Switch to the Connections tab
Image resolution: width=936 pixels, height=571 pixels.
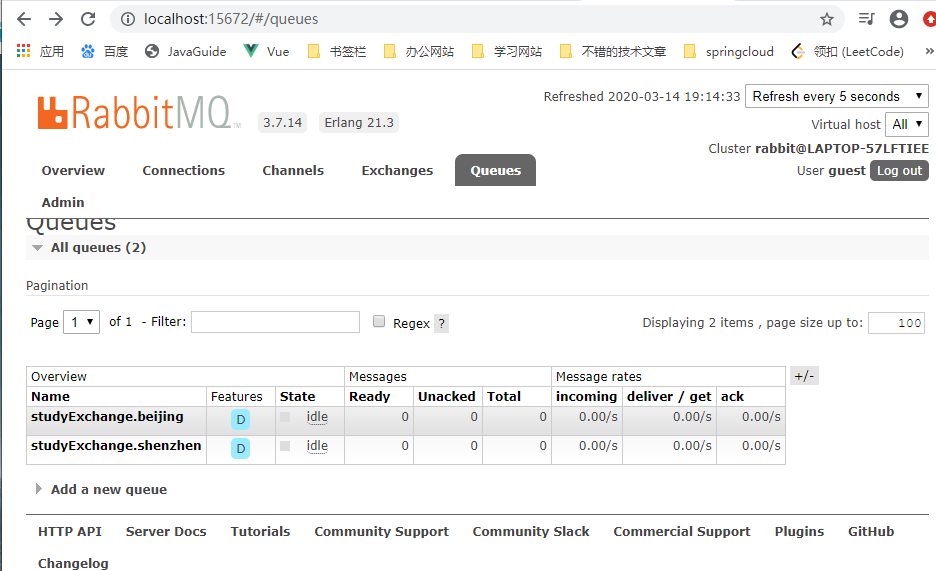point(183,171)
